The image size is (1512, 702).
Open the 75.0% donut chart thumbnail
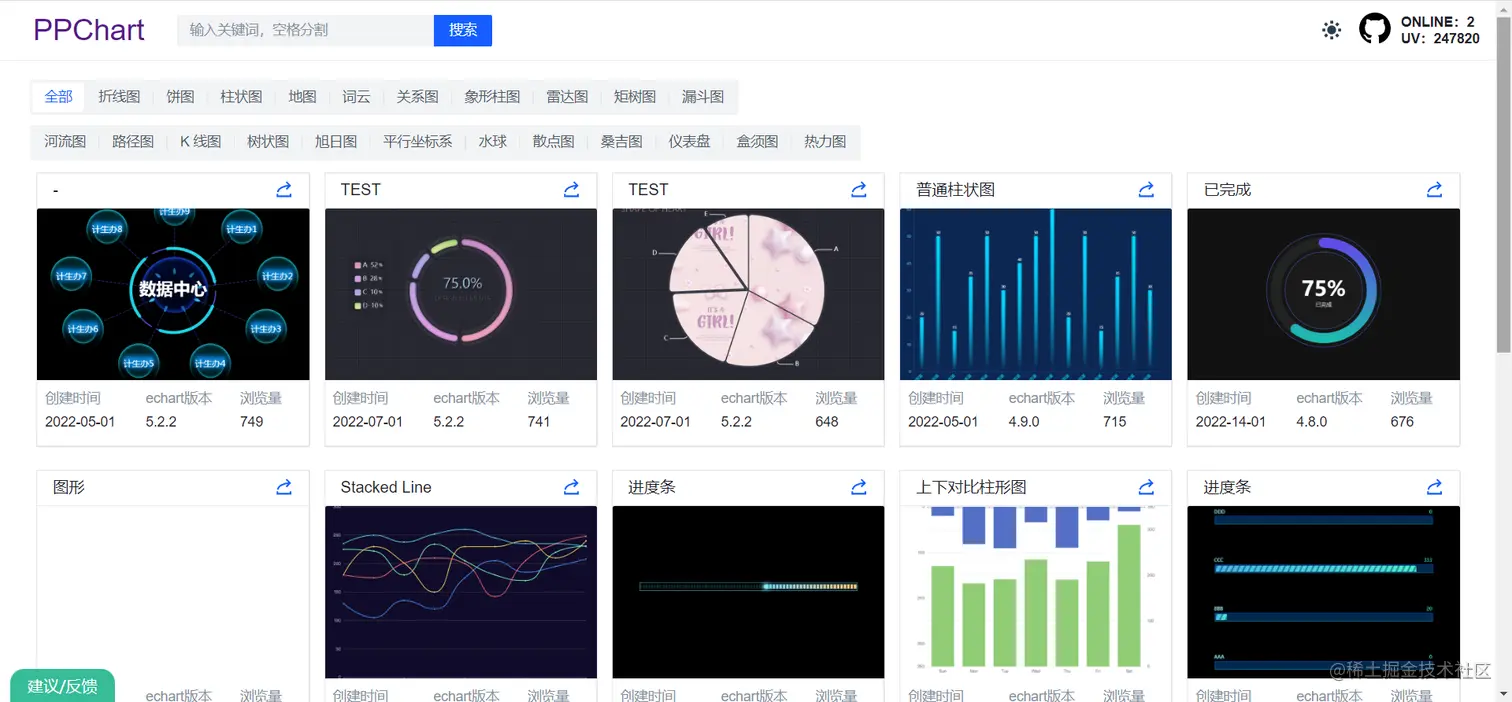(461, 294)
